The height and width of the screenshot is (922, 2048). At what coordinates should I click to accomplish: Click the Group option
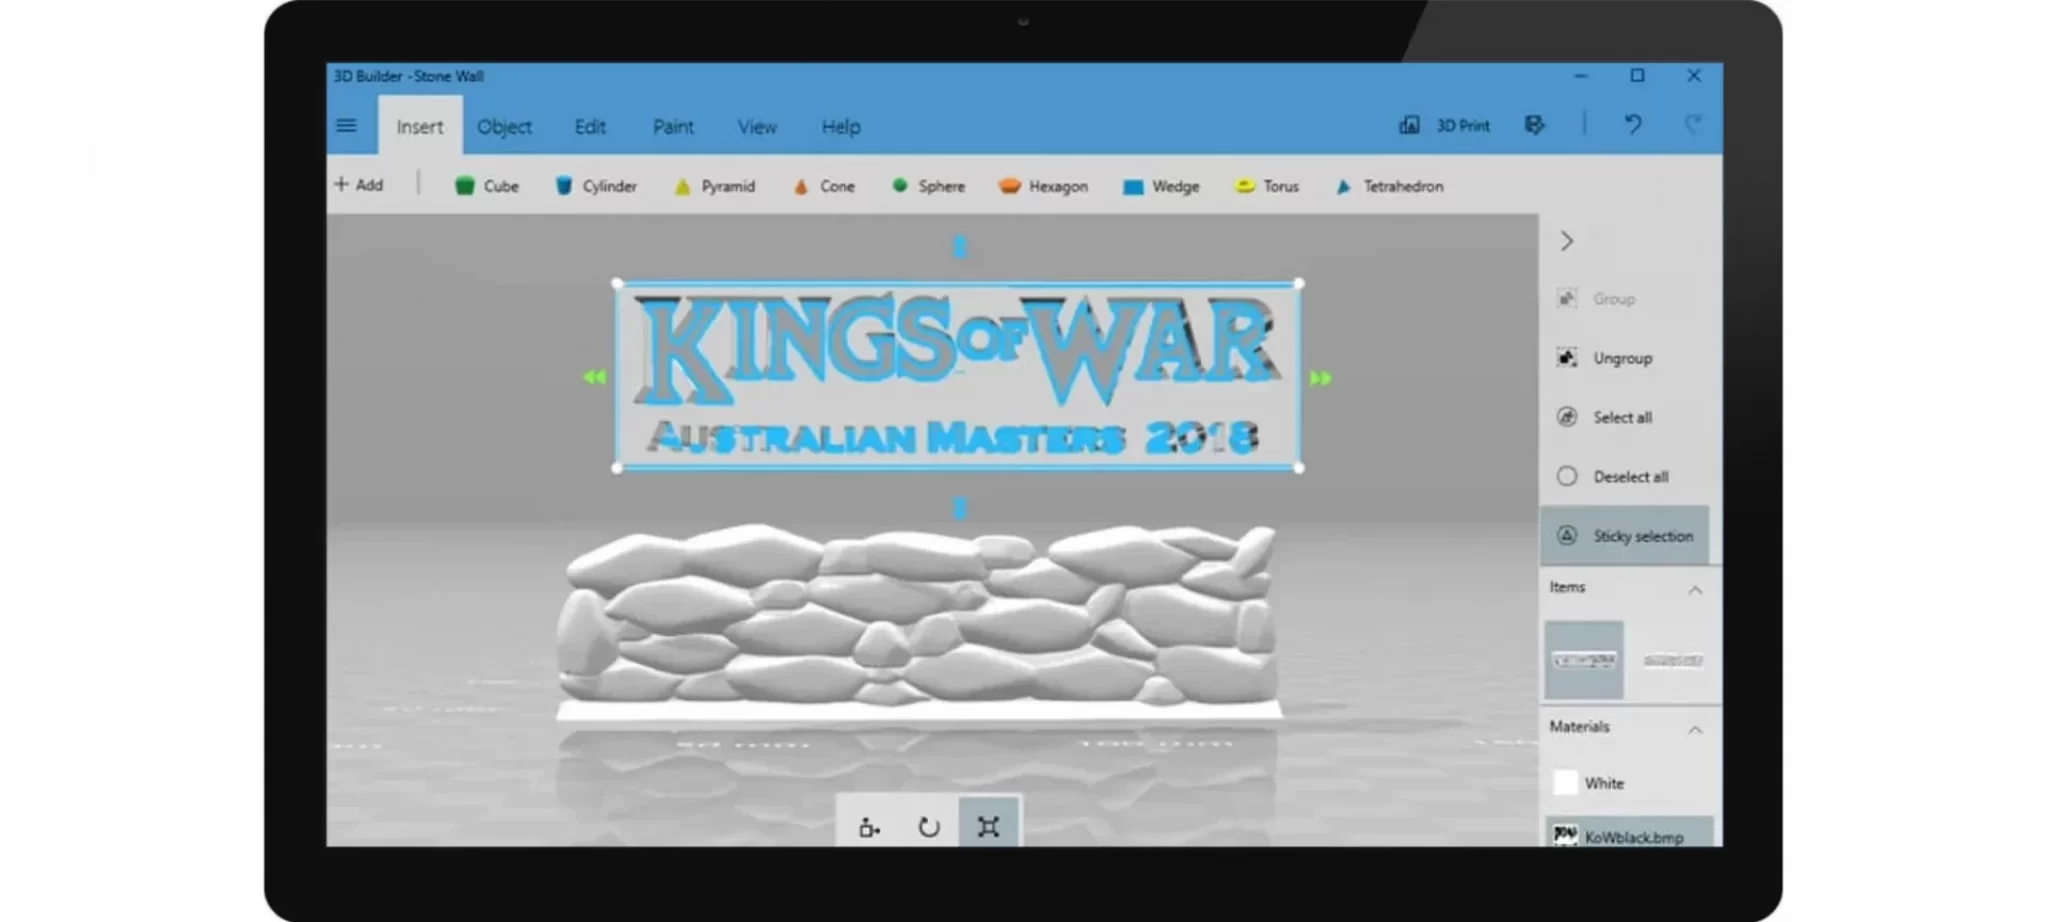tap(1597, 299)
